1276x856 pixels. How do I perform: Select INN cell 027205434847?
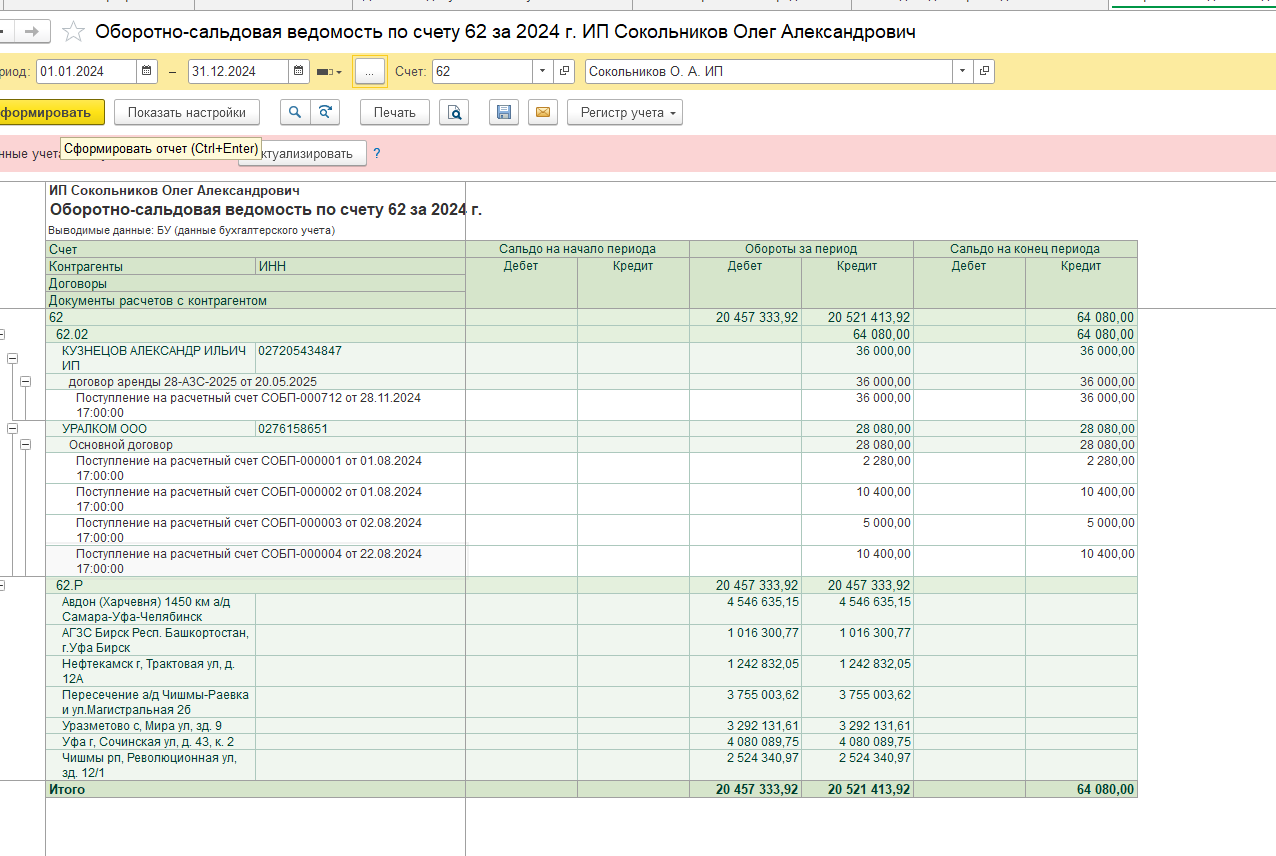pos(300,351)
